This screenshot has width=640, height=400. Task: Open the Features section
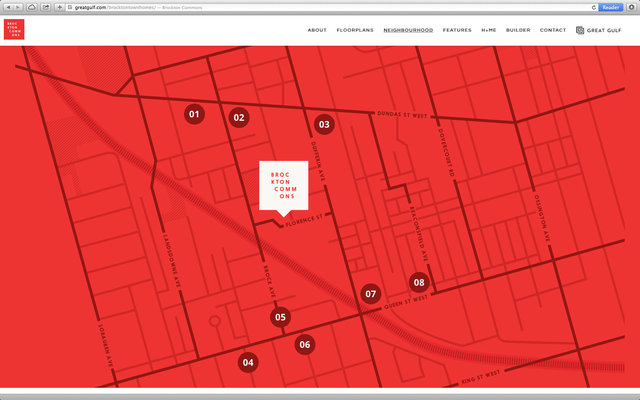pos(457,30)
